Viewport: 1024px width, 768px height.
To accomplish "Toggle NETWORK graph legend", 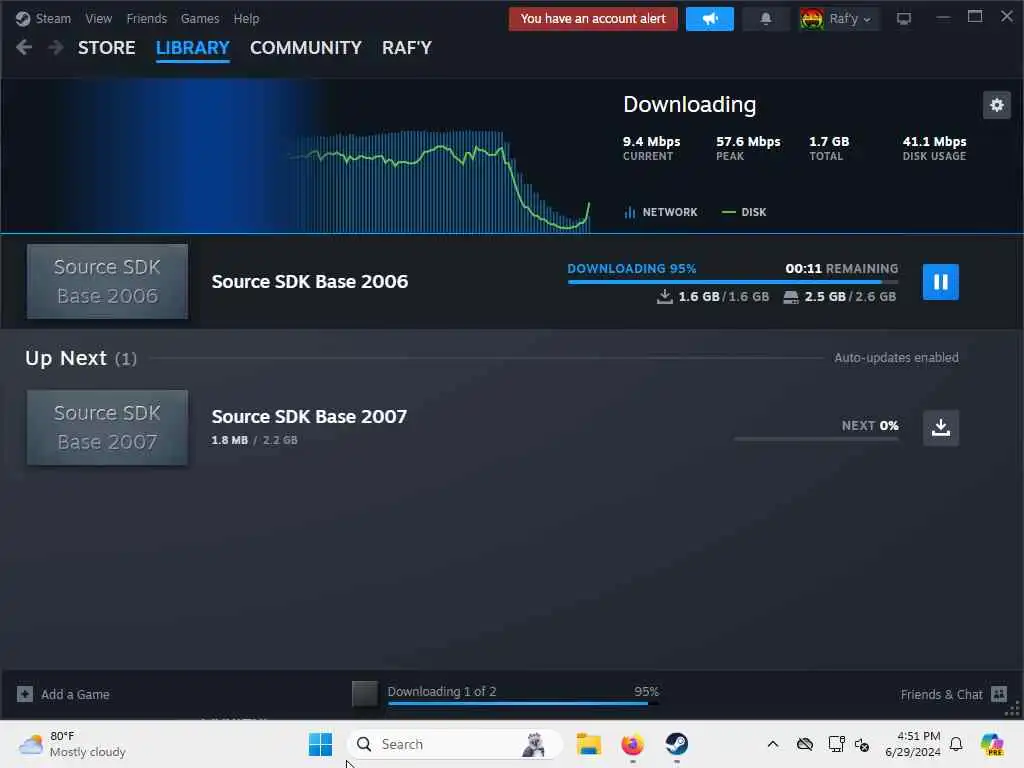I will [x=661, y=212].
